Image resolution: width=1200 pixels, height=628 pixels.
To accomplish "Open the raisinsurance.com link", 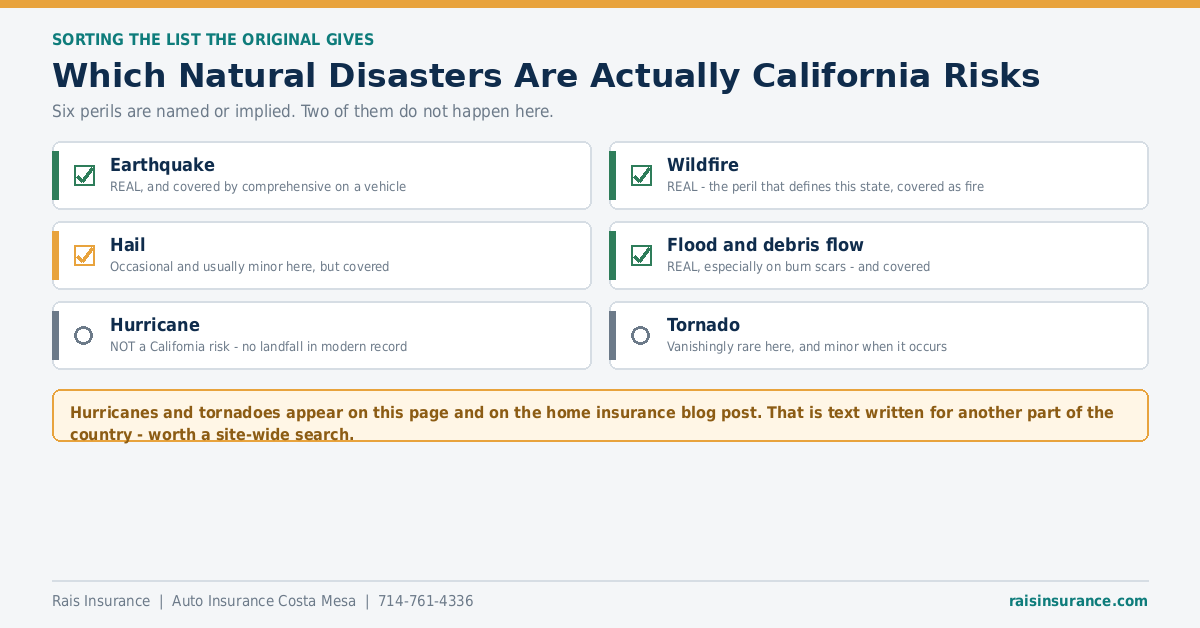I will click(1078, 601).
